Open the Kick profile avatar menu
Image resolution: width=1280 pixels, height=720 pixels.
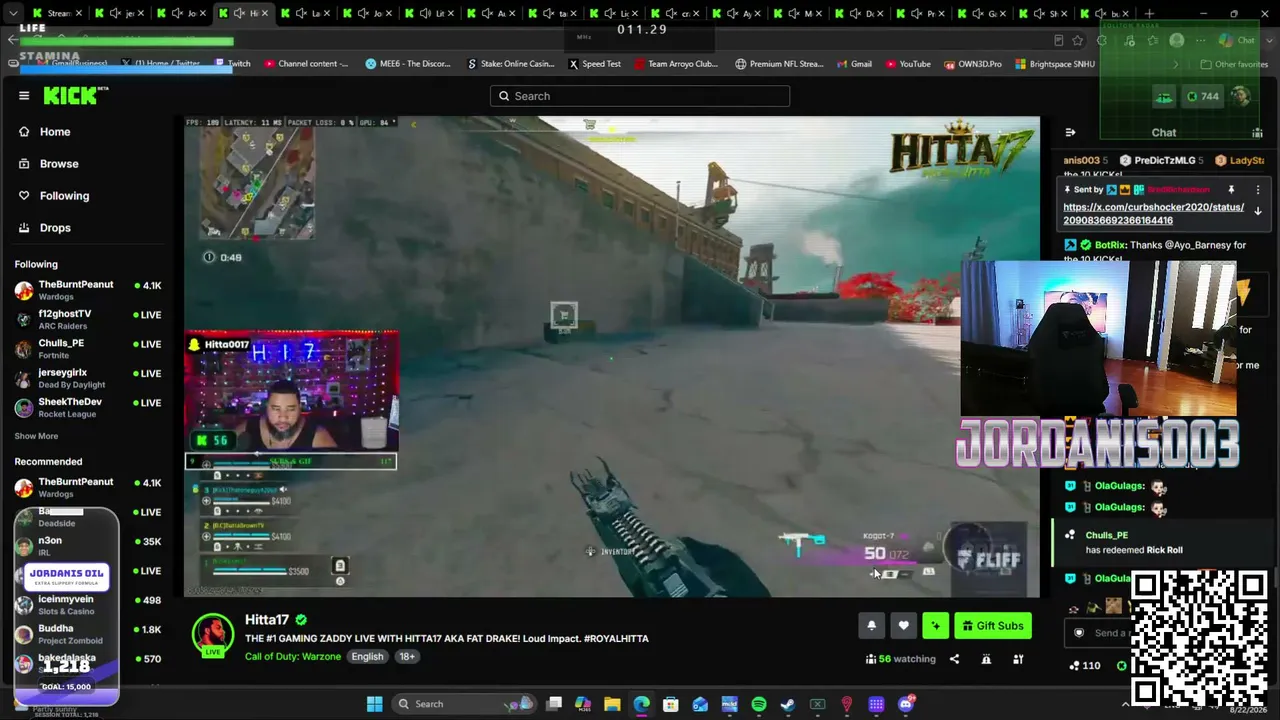[x=1241, y=96]
